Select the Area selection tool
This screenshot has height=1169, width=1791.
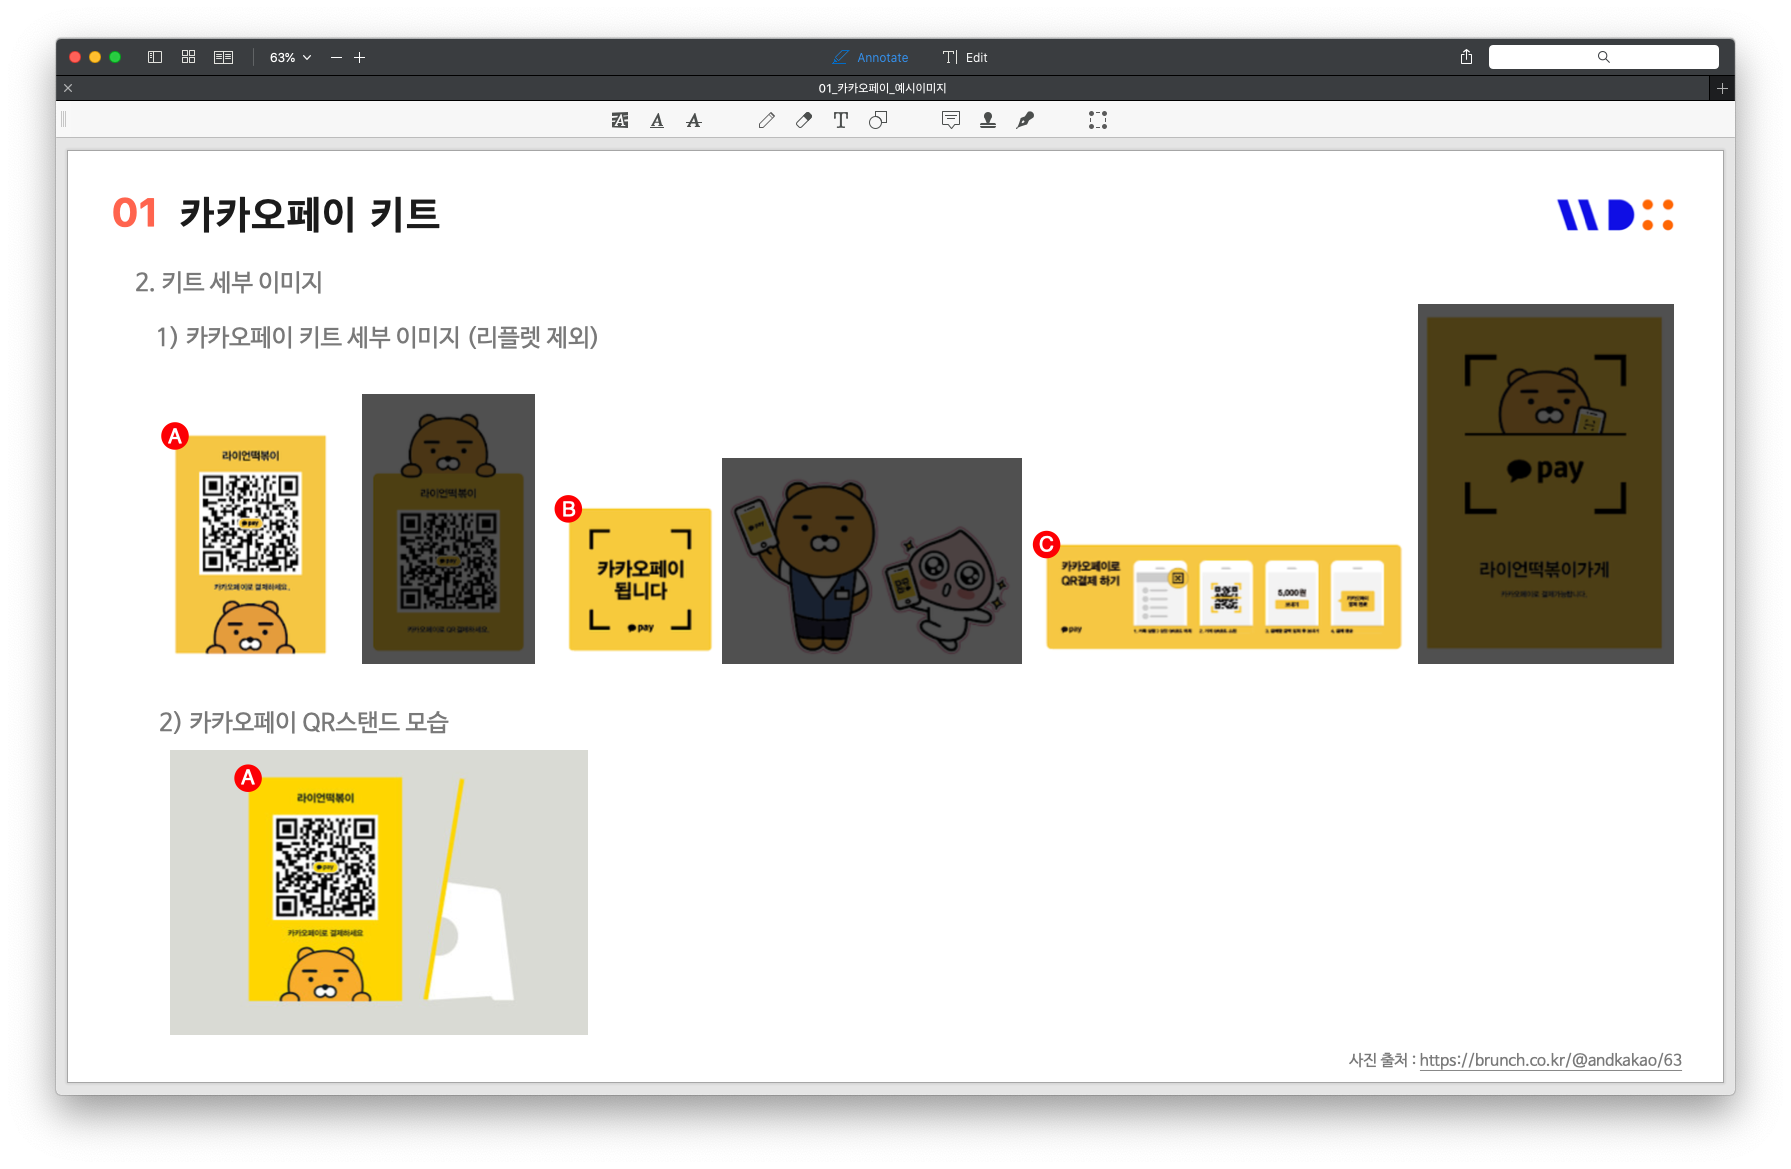[1098, 120]
